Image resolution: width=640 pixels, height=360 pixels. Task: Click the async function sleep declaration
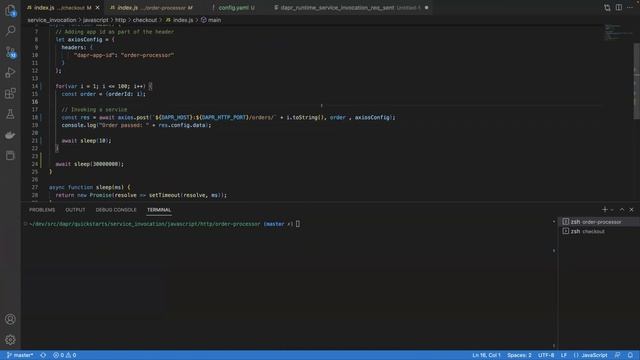pyautogui.click(x=89, y=187)
